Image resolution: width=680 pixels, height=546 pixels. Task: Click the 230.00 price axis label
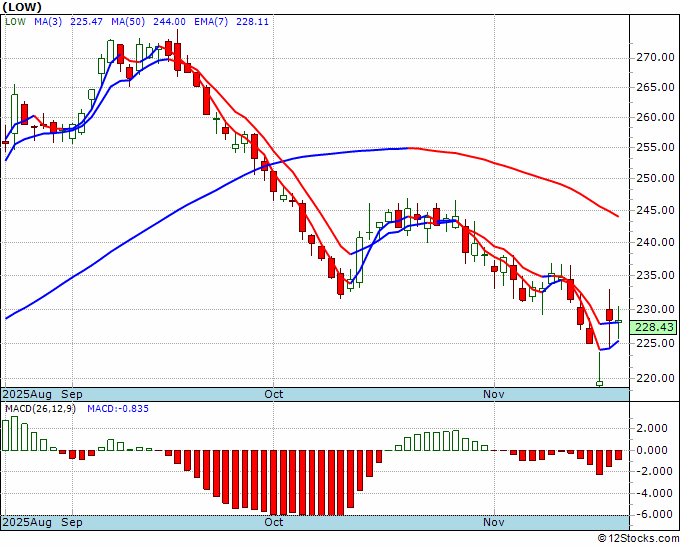tap(655, 309)
